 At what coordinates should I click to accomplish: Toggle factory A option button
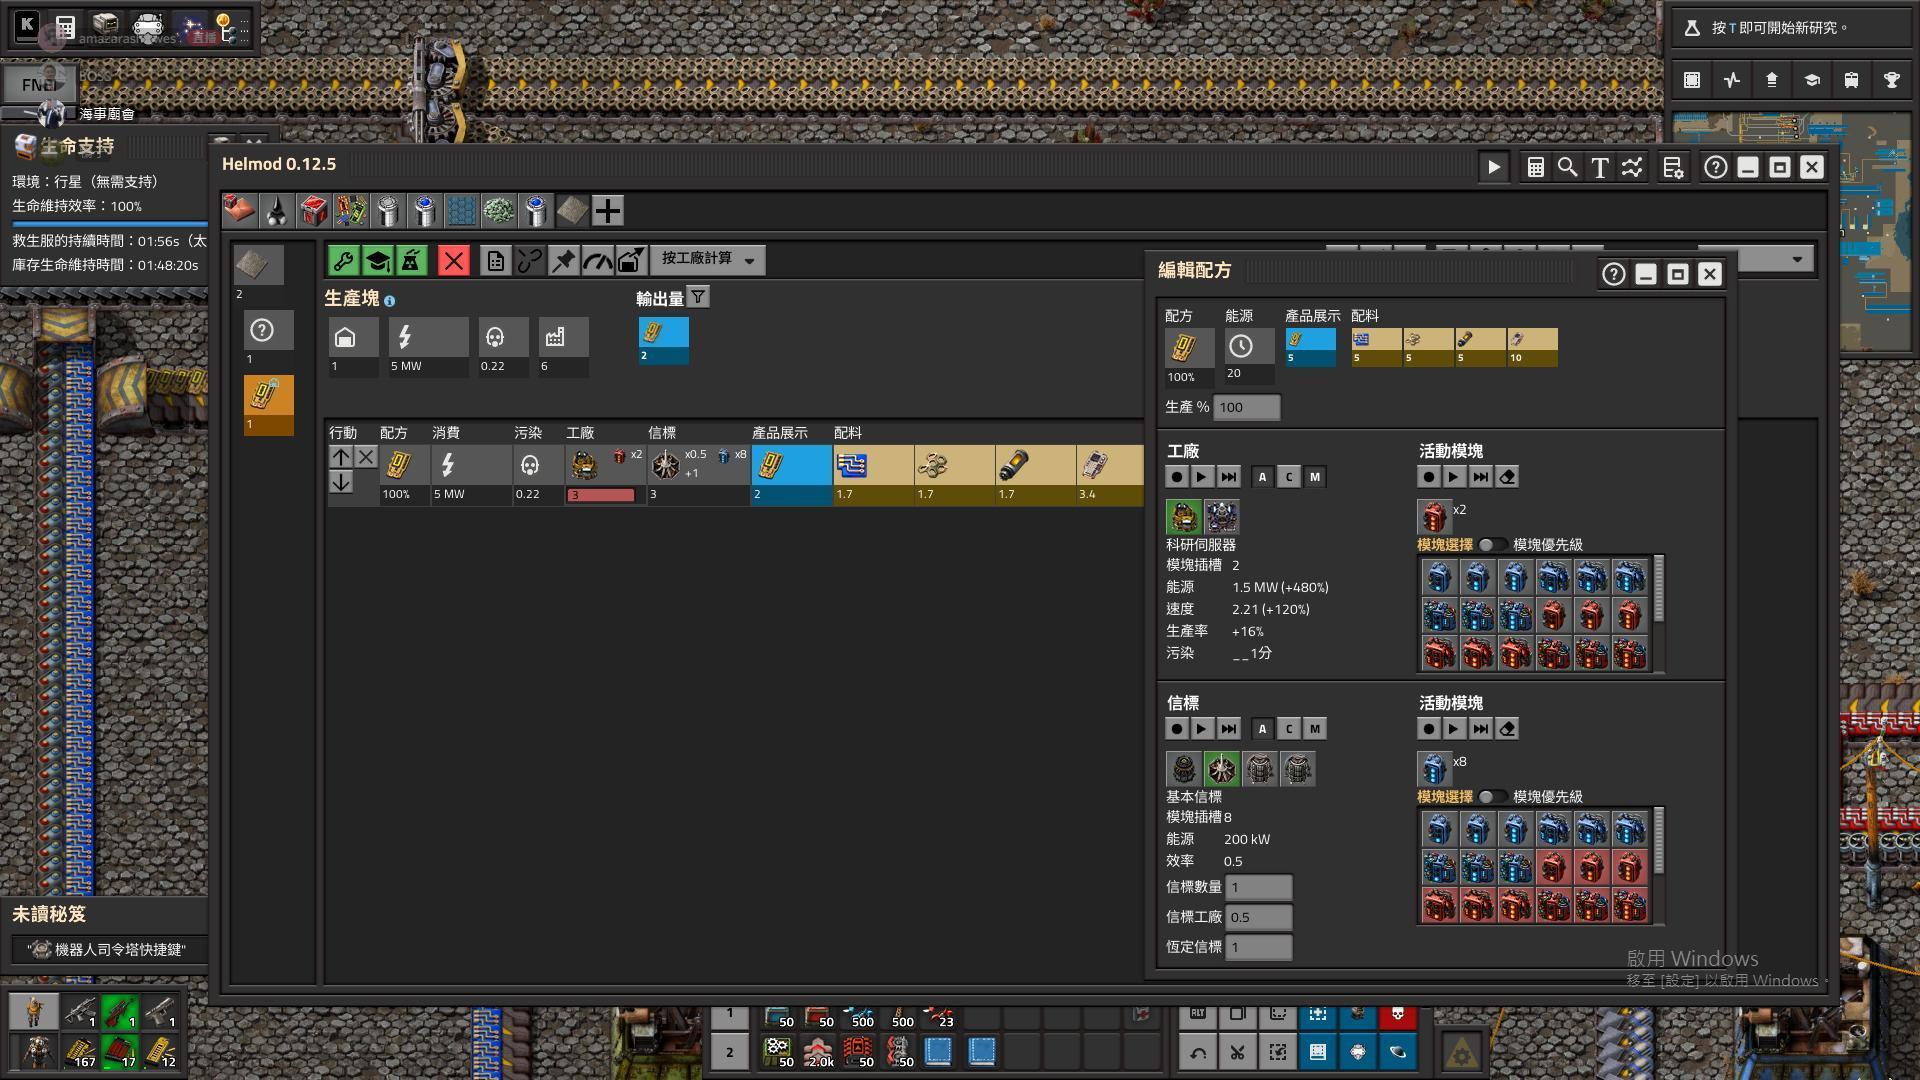(x=1262, y=477)
